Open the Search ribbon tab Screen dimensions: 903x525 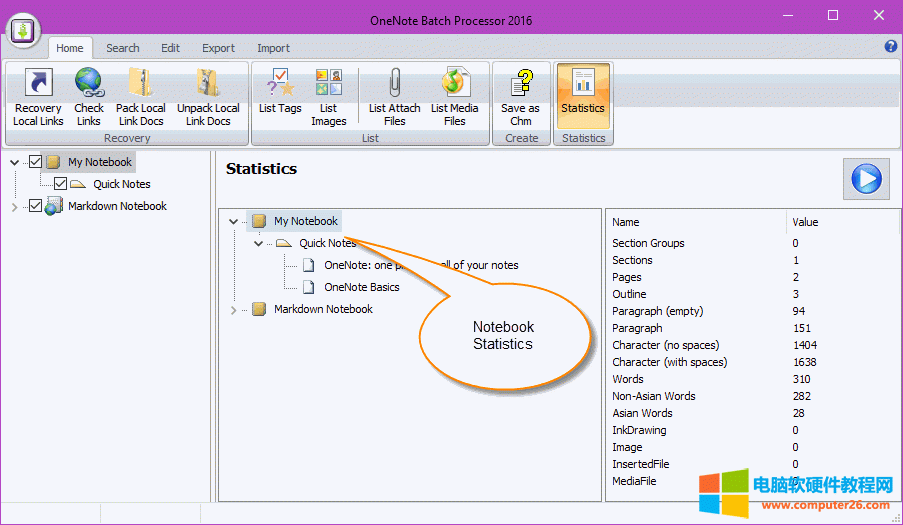[122, 48]
